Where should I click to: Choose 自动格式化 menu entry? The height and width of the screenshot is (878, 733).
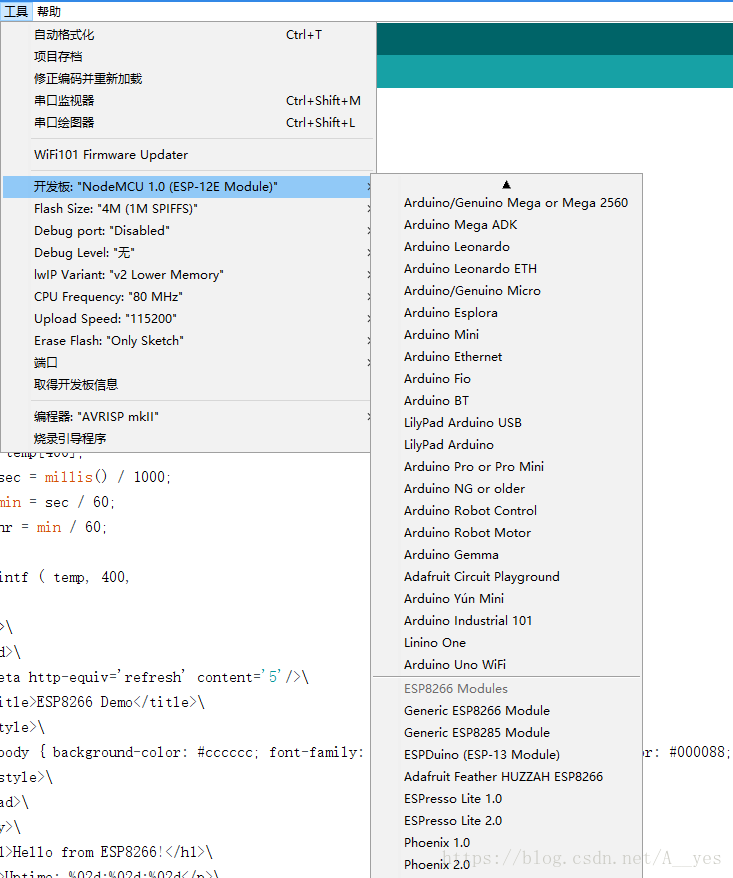point(188,35)
